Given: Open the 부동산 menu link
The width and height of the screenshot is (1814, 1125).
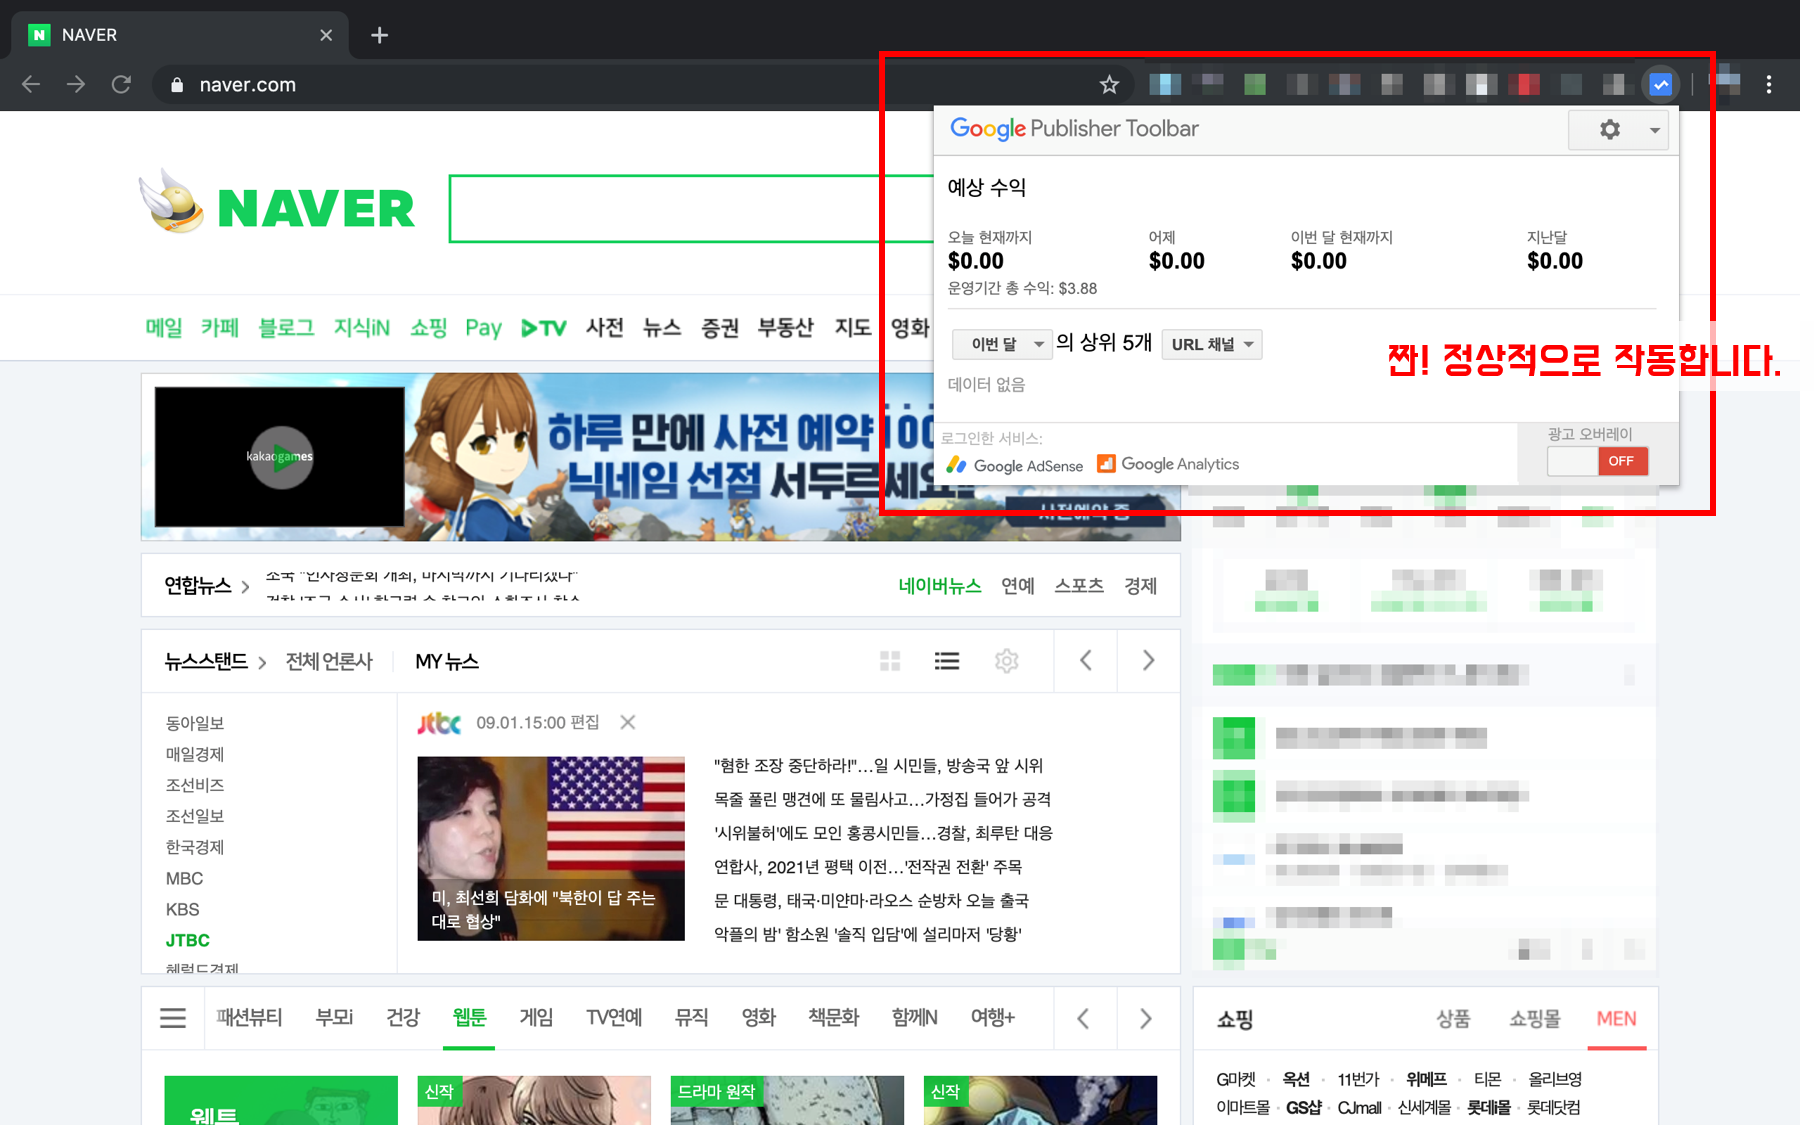Looking at the screenshot, I should (x=786, y=327).
